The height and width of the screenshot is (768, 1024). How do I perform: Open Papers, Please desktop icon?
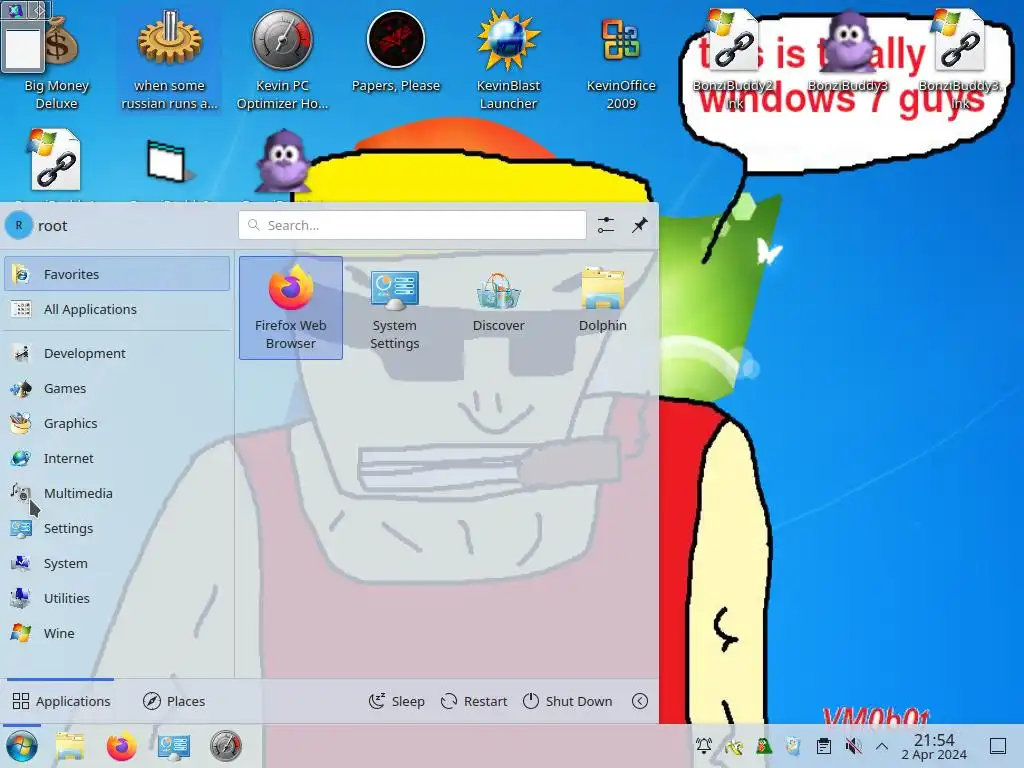tap(395, 52)
